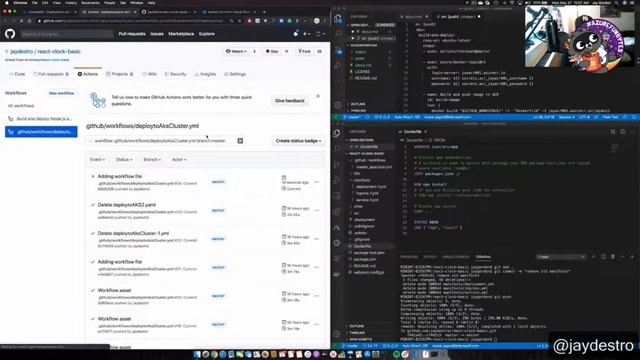
Task: Switch to the PROBLEMS panel tab
Action: [x=409, y=257]
